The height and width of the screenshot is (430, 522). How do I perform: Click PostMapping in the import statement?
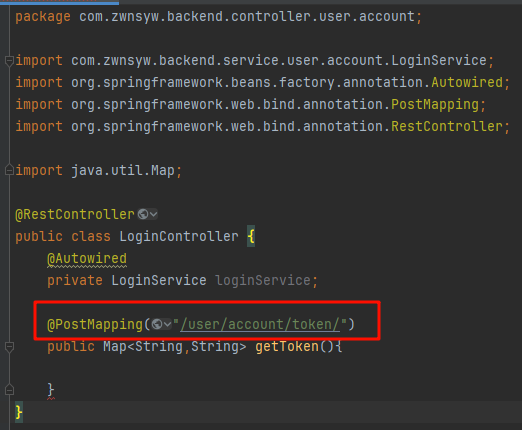click(x=435, y=105)
